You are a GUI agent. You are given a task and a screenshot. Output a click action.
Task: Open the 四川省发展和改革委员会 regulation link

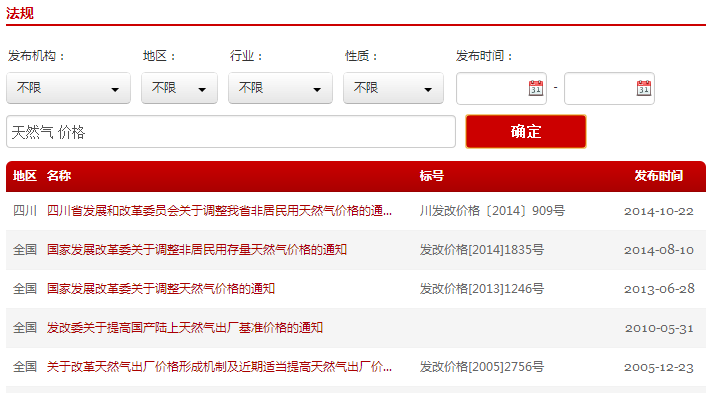click(219, 211)
